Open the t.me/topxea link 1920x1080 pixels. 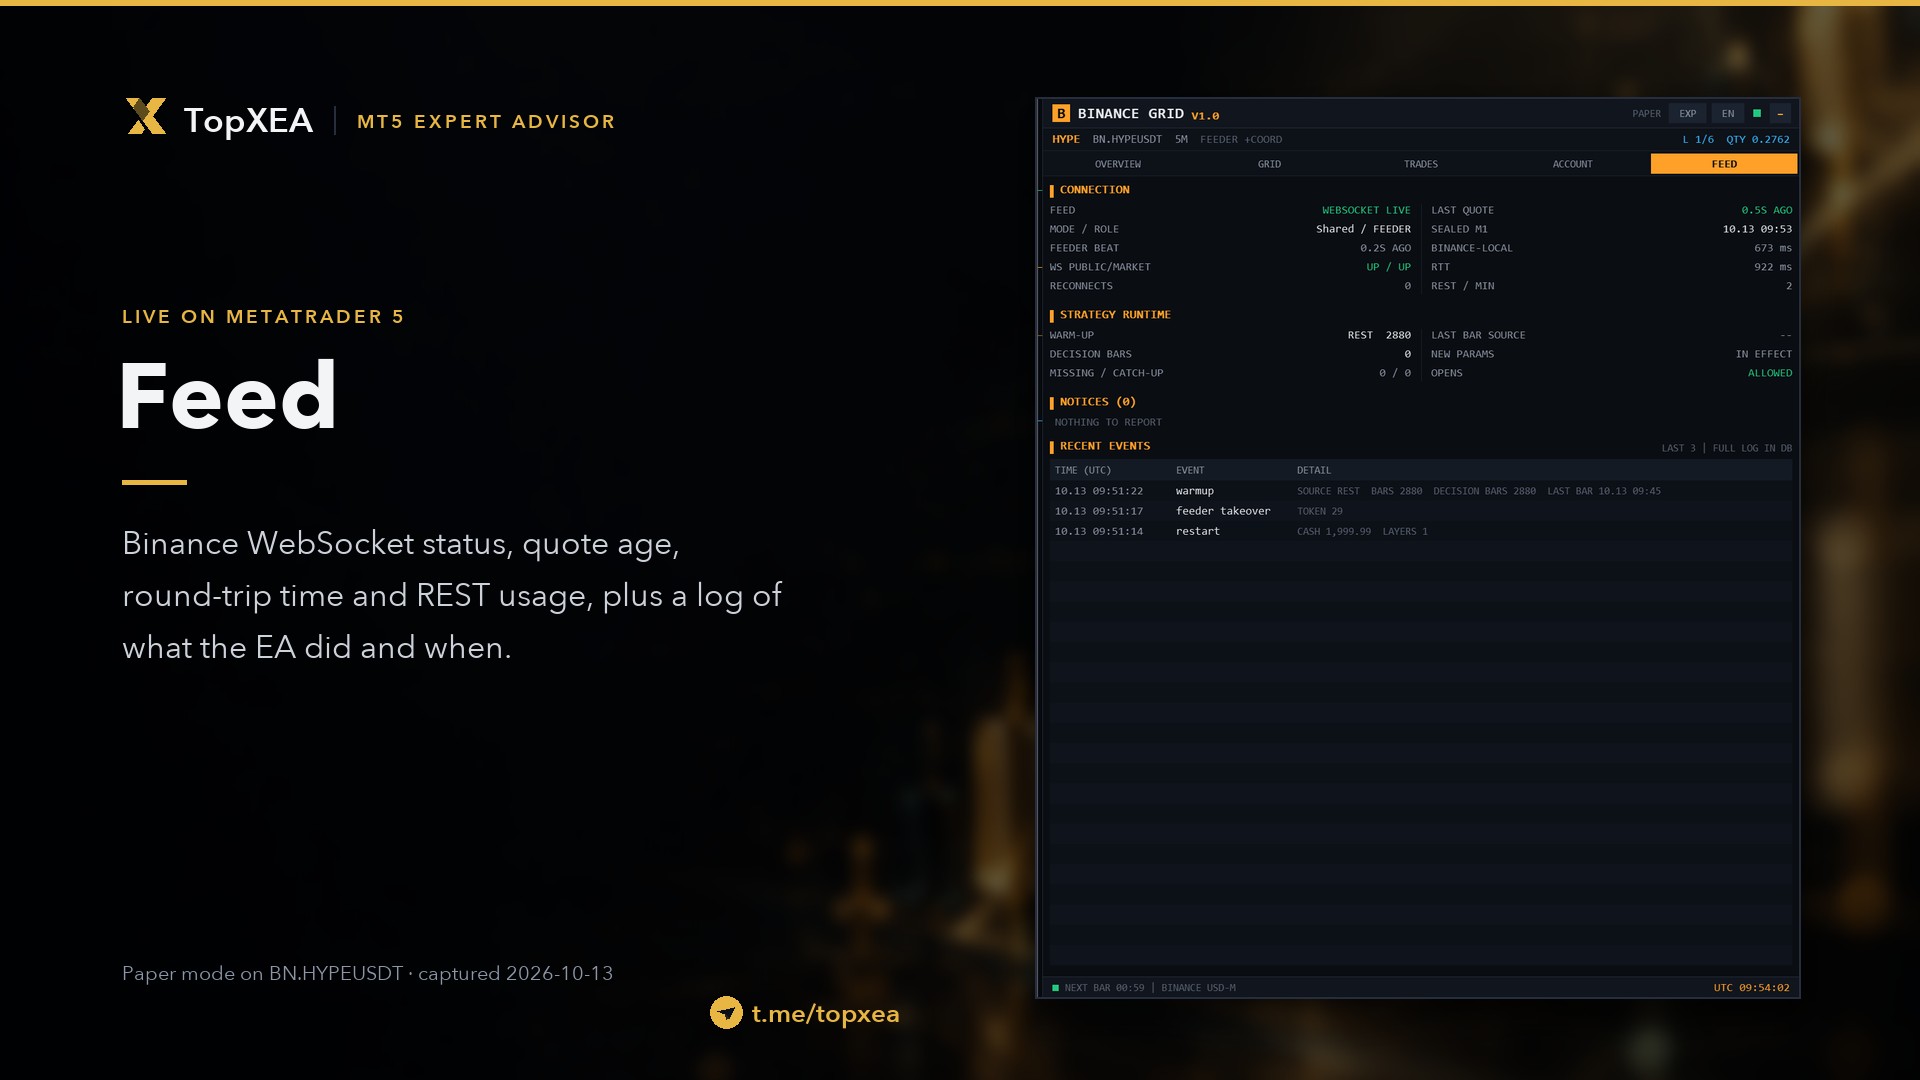click(825, 1014)
